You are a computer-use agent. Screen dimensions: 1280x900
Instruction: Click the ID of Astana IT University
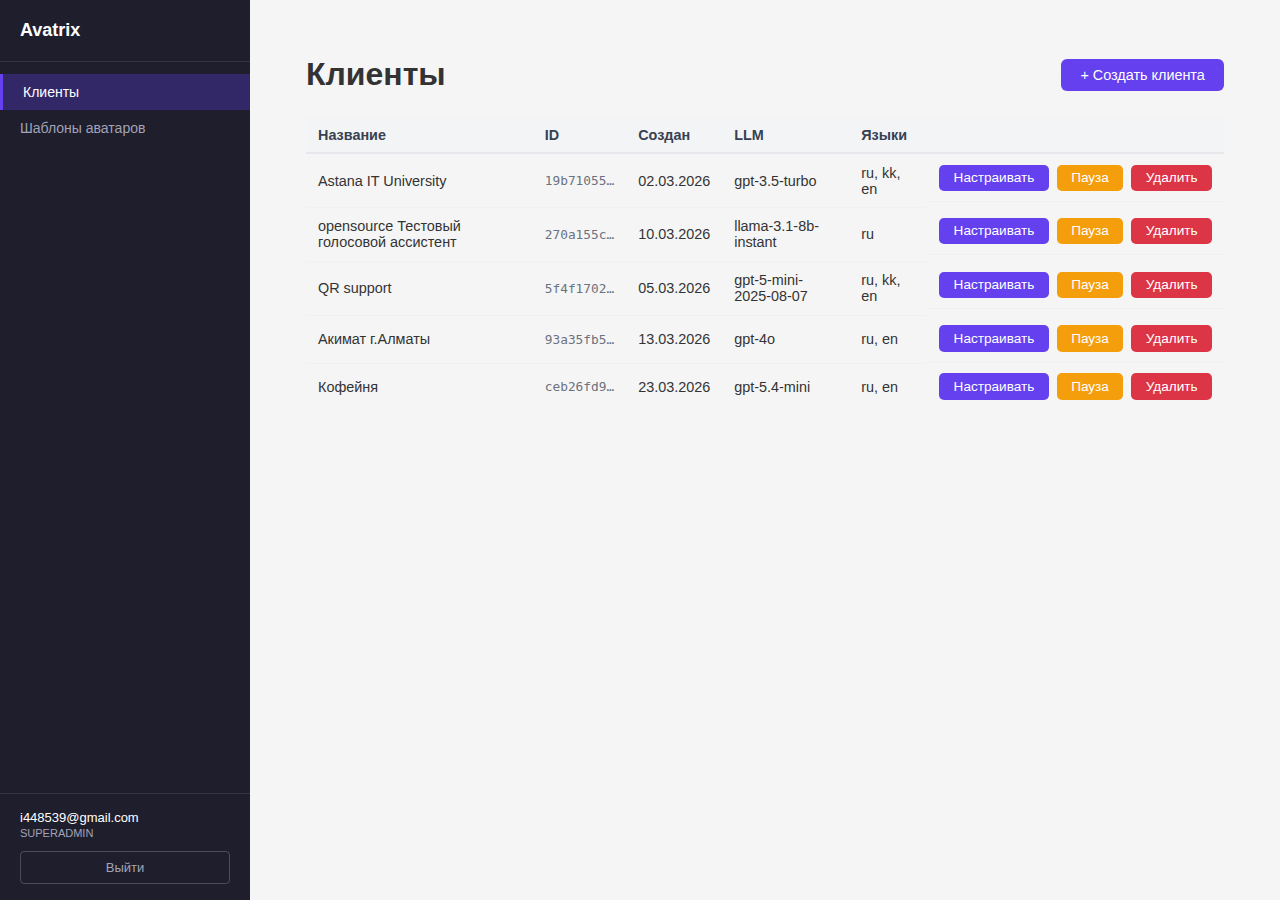(x=580, y=181)
